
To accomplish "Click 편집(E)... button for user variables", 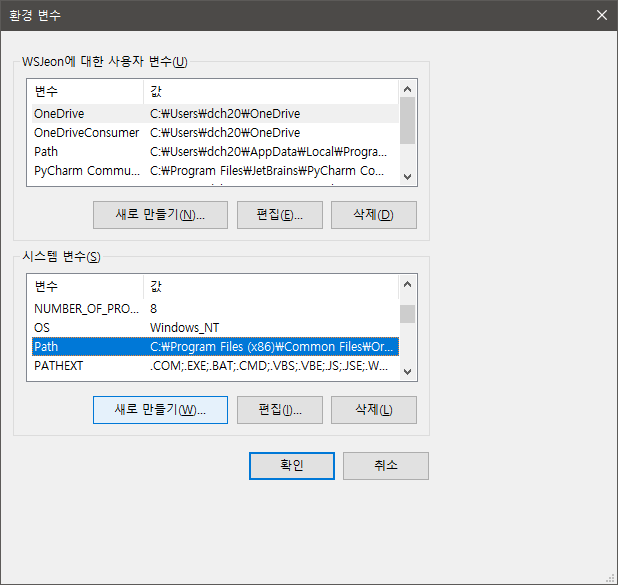I will coord(280,215).
